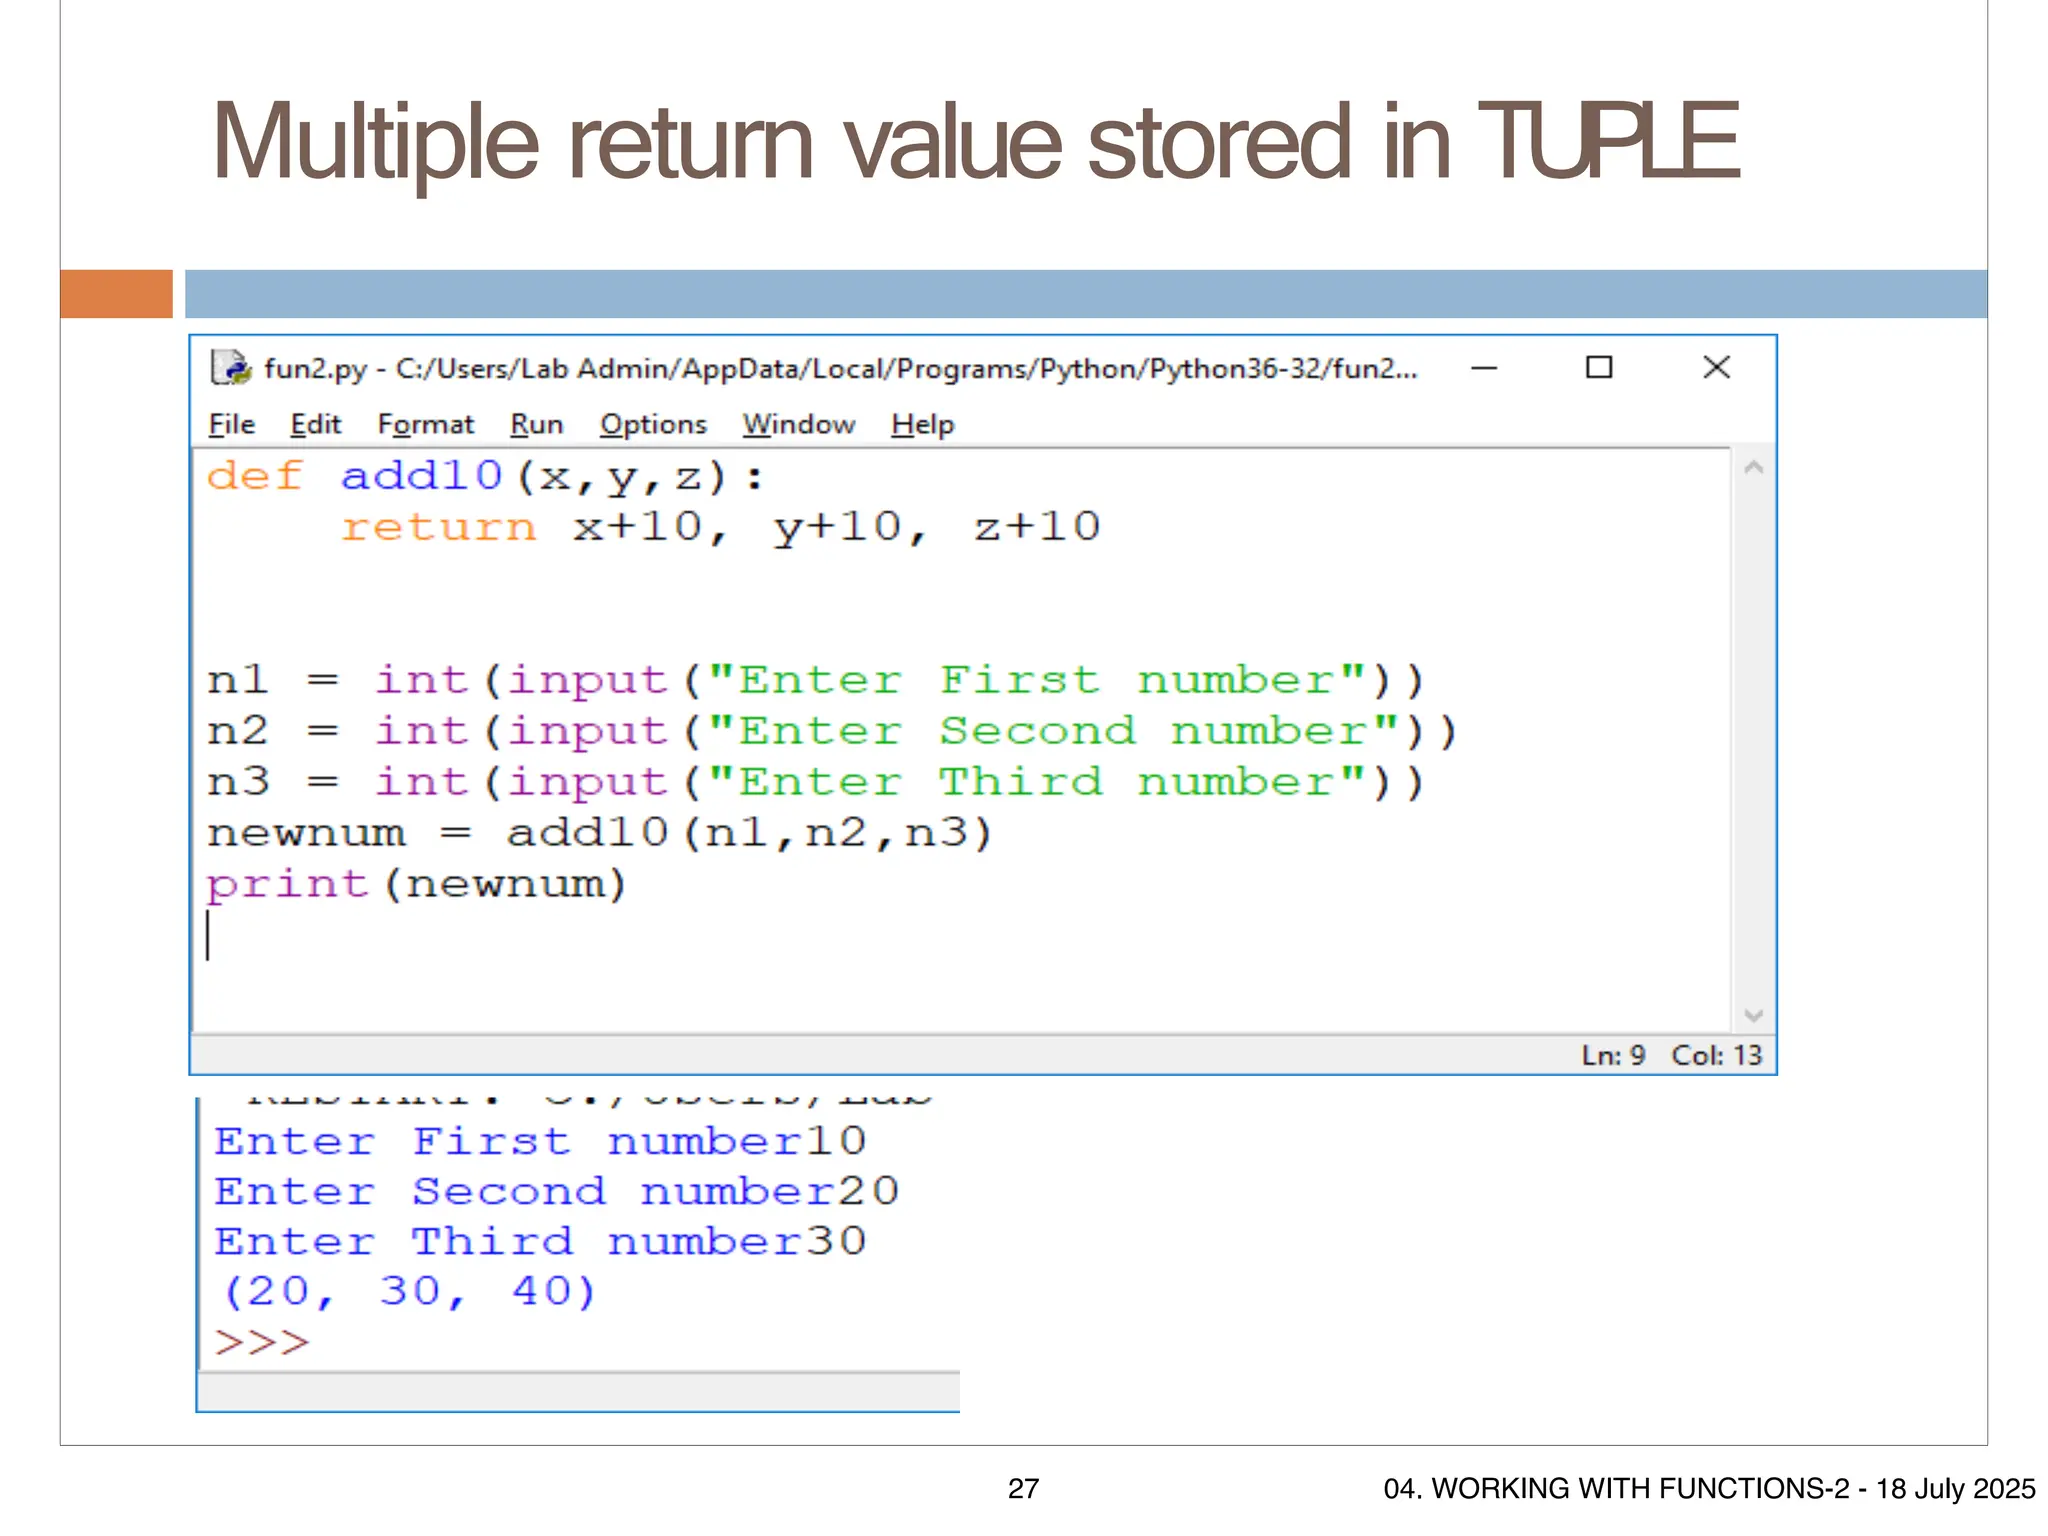Click the 'newnum = add10(n1,n2,n3)' line
This screenshot has width=2048, height=1536.
[599, 833]
